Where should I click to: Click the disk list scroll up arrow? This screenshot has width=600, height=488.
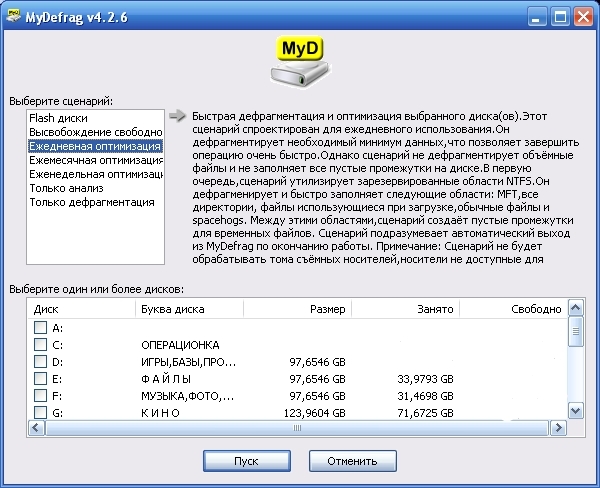click(576, 307)
